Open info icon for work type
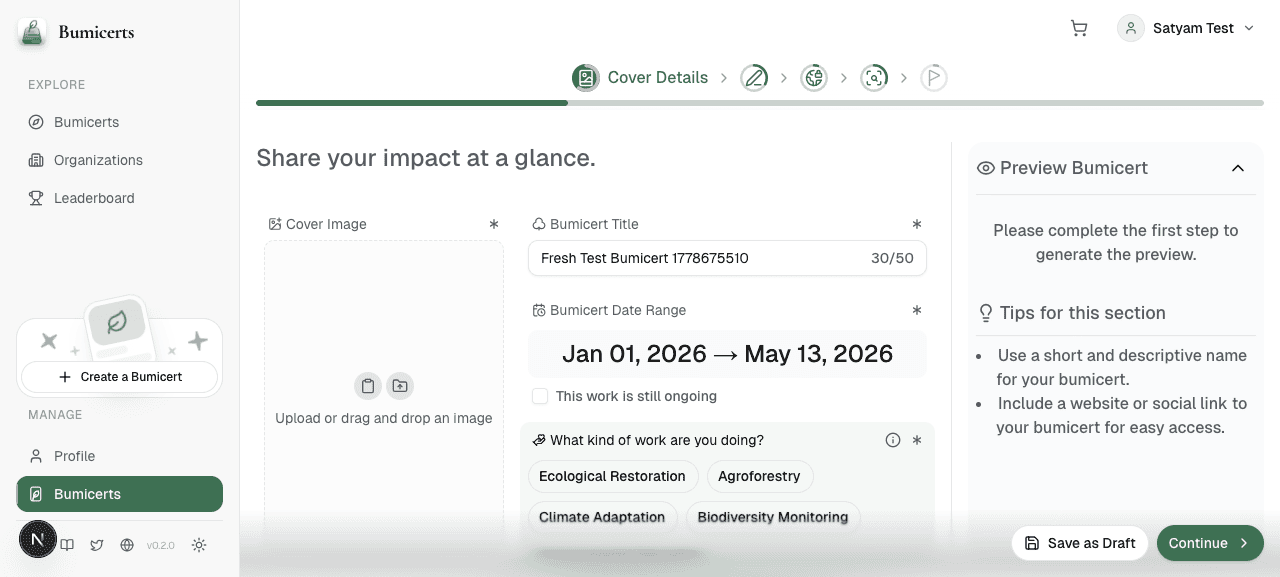The width and height of the screenshot is (1280, 577). pos(893,440)
